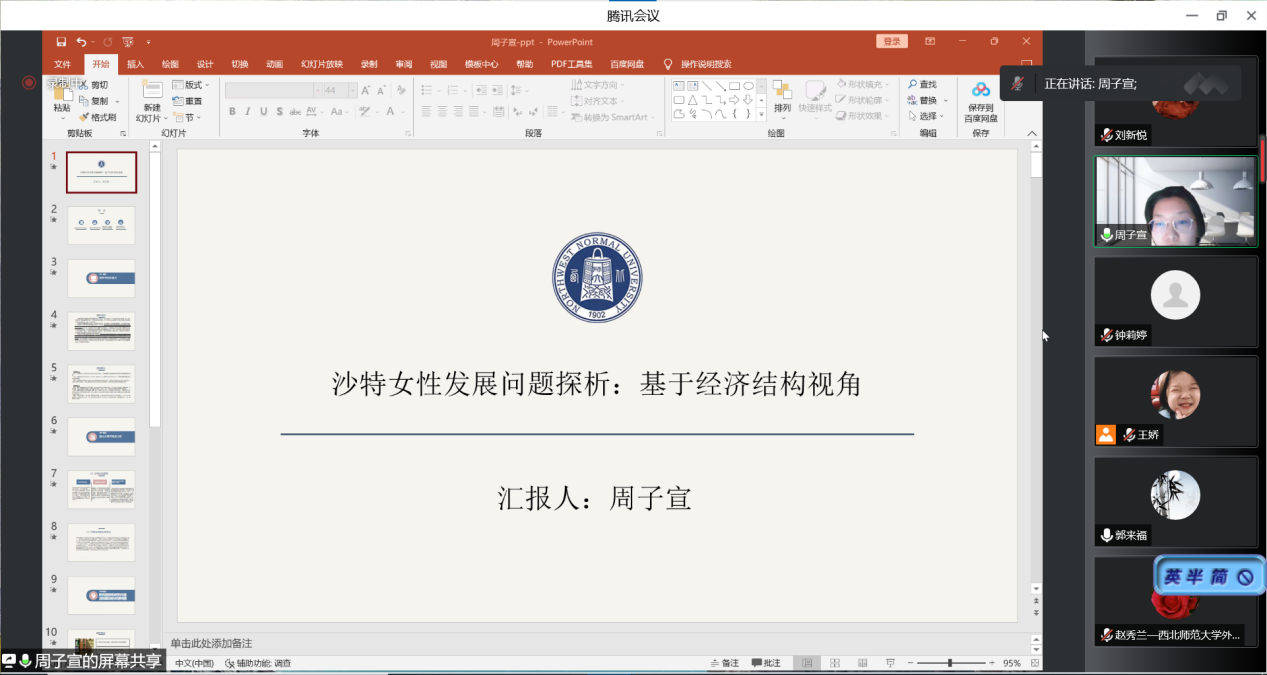Activate Format Painter (格式刷)
The height and width of the screenshot is (675, 1267).
click(x=97, y=117)
